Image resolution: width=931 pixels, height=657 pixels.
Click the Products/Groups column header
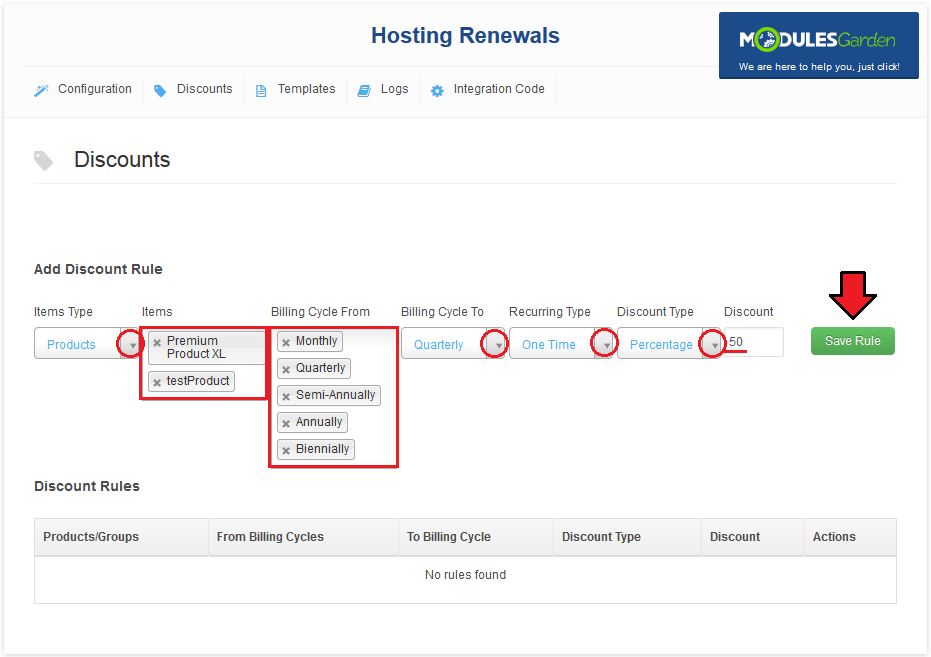(x=121, y=537)
